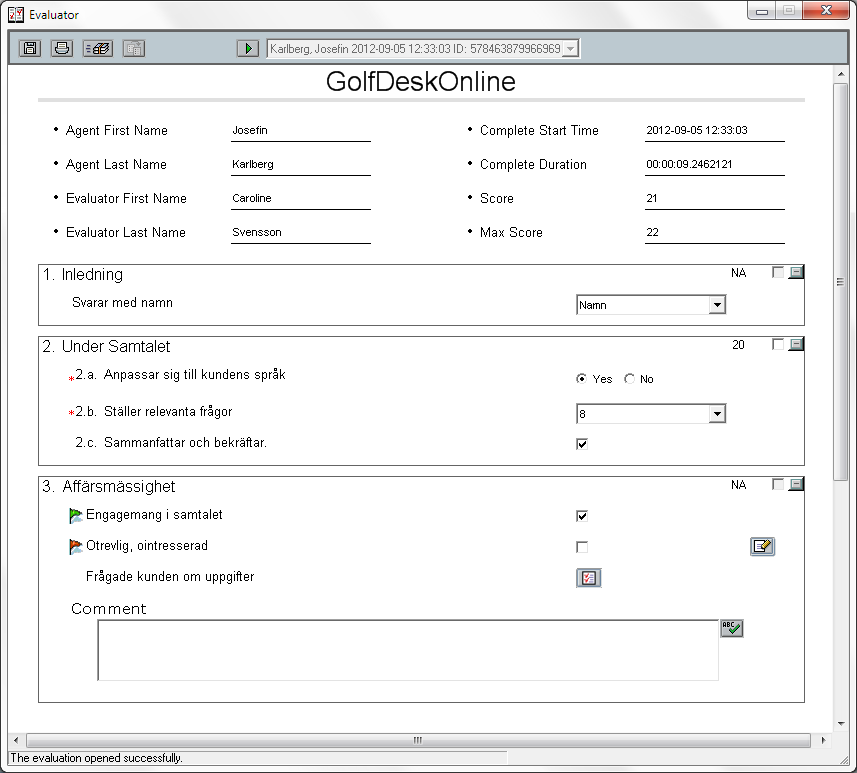Collapse the Under Samtalet section
This screenshot has height=773, width=857.
pos(796,344)
